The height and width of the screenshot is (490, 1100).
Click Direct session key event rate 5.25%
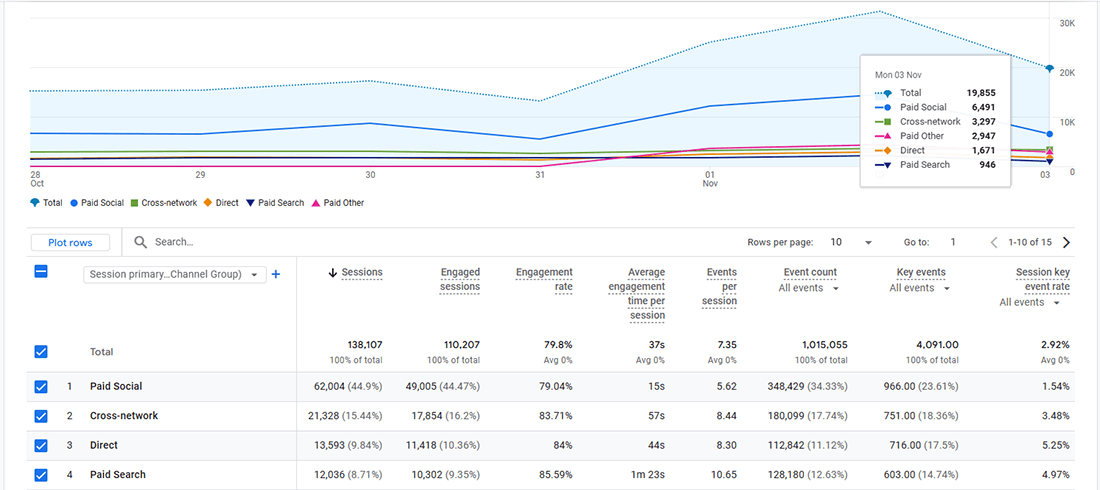[x=1056, y=445]
